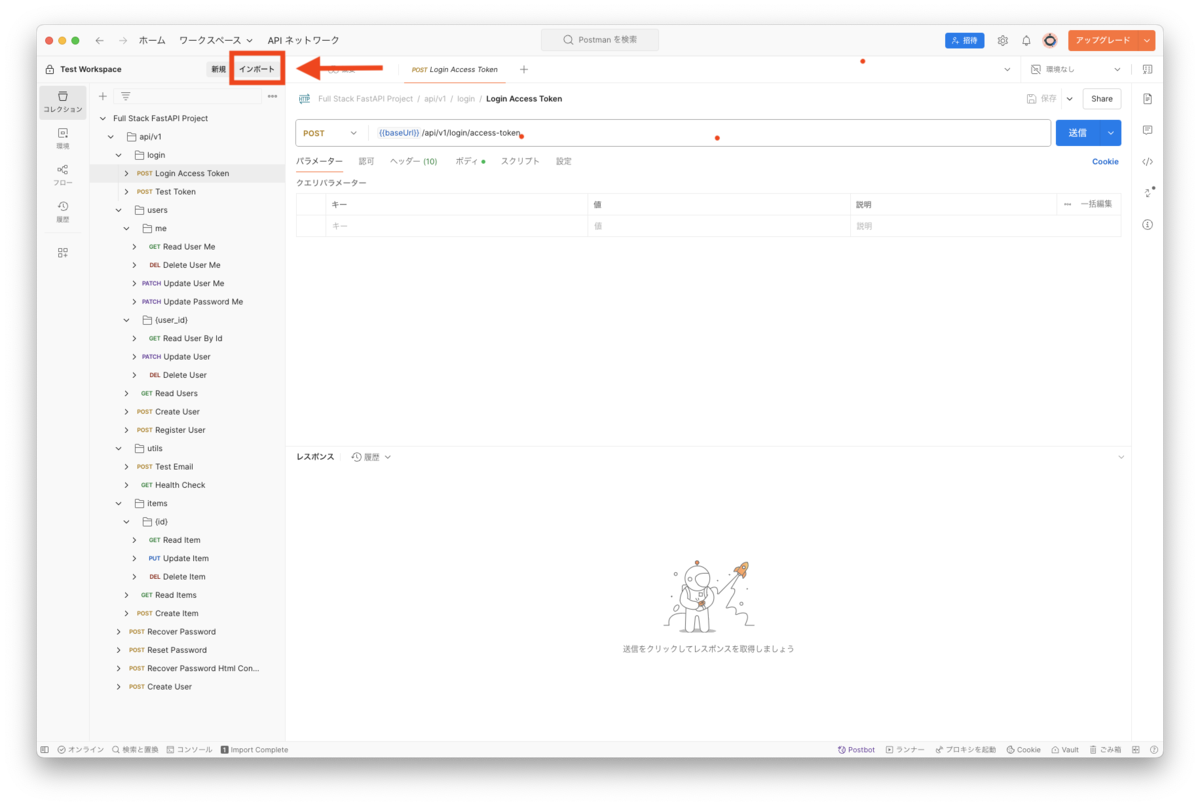The height and width of the screenshot is (806, 1200).
Task: Open the ランナー (Runner) from status bar
Action: (906, 749)
